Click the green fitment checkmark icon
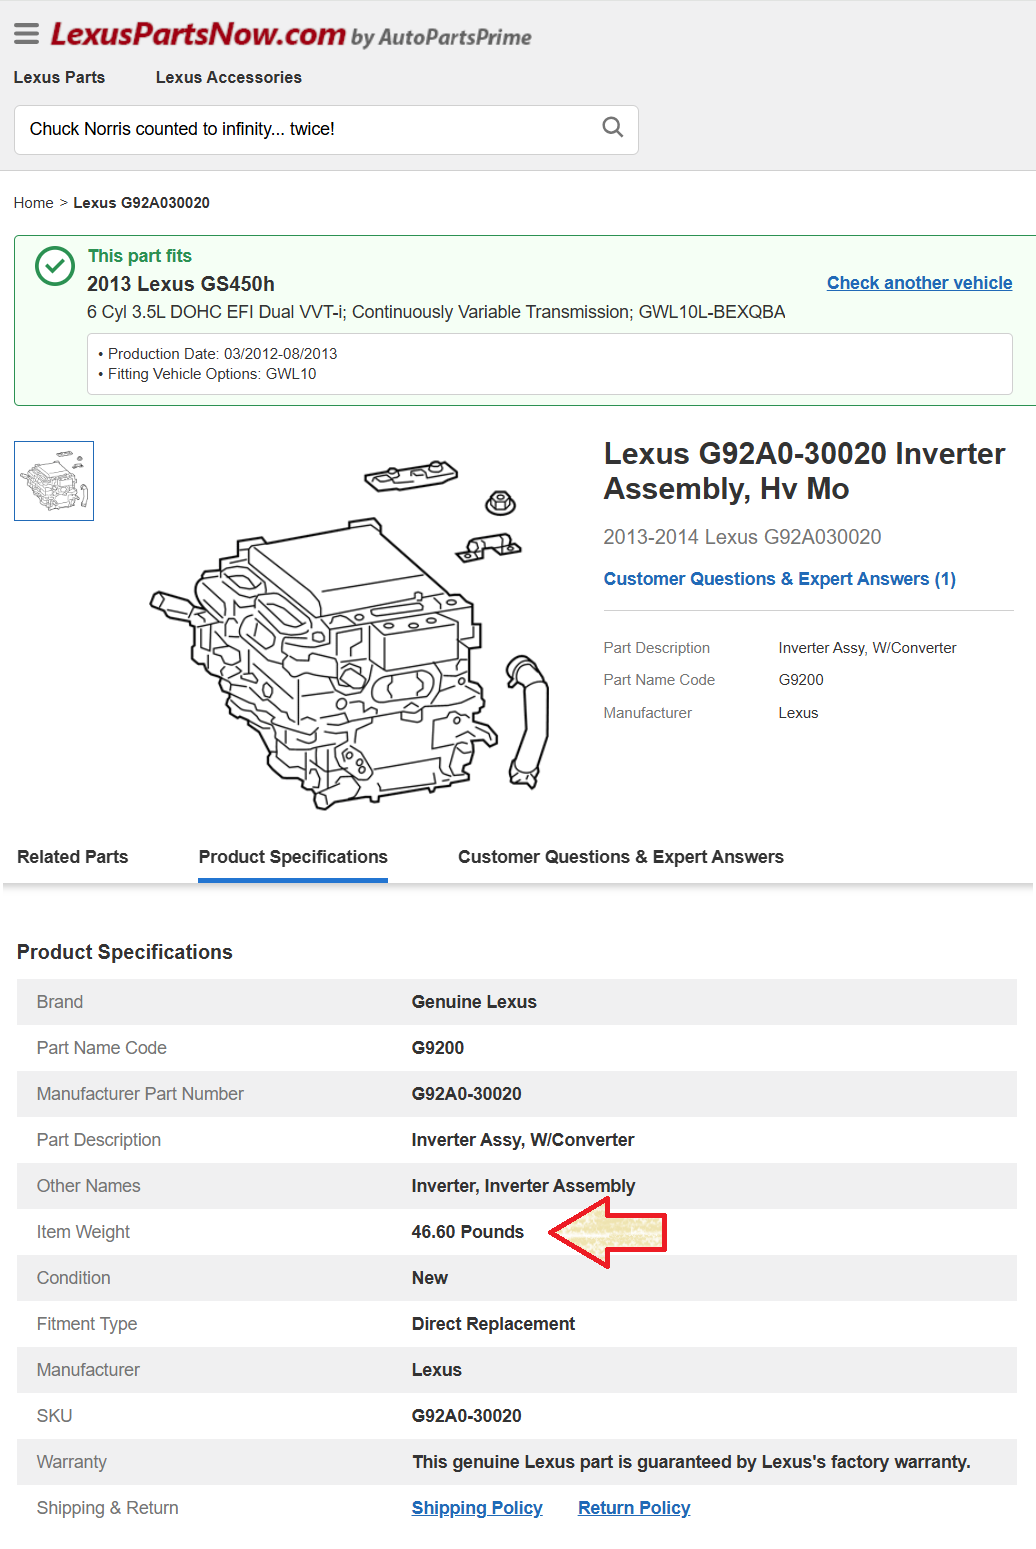The image size is (1036, 1549). pos(55,266)
